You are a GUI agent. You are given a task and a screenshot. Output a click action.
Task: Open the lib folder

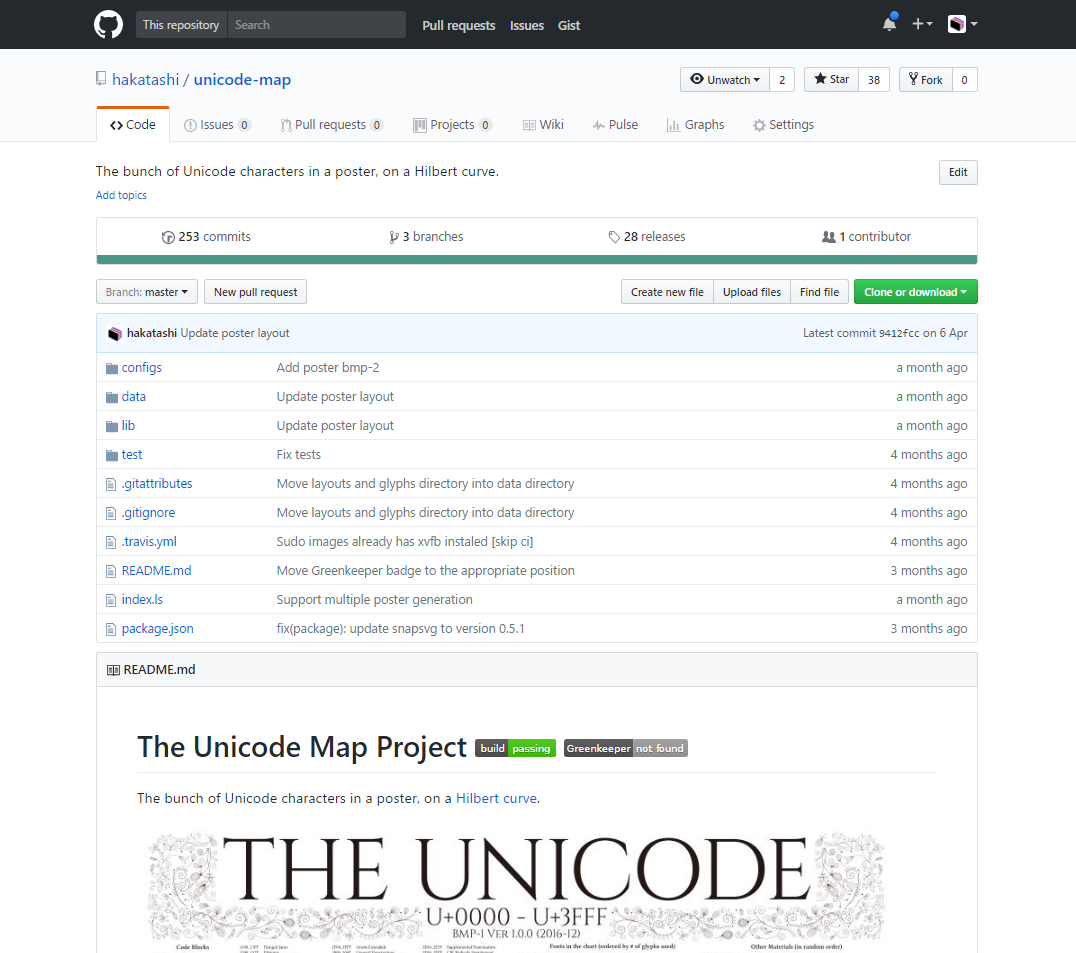click(128, 425)
